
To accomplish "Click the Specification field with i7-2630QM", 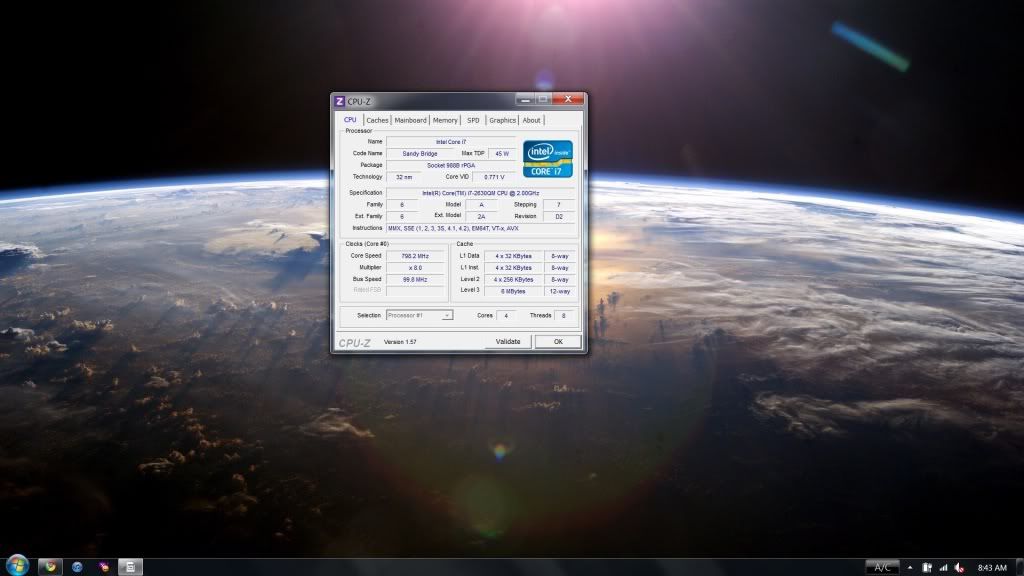I will pyautogui.click(x=481, y=193).
